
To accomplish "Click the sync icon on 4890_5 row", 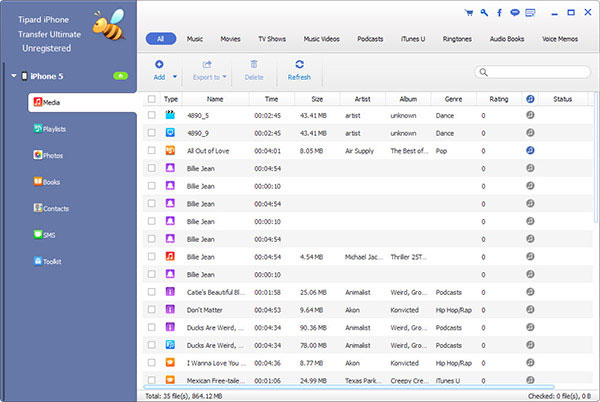I will tap(530, 115).
